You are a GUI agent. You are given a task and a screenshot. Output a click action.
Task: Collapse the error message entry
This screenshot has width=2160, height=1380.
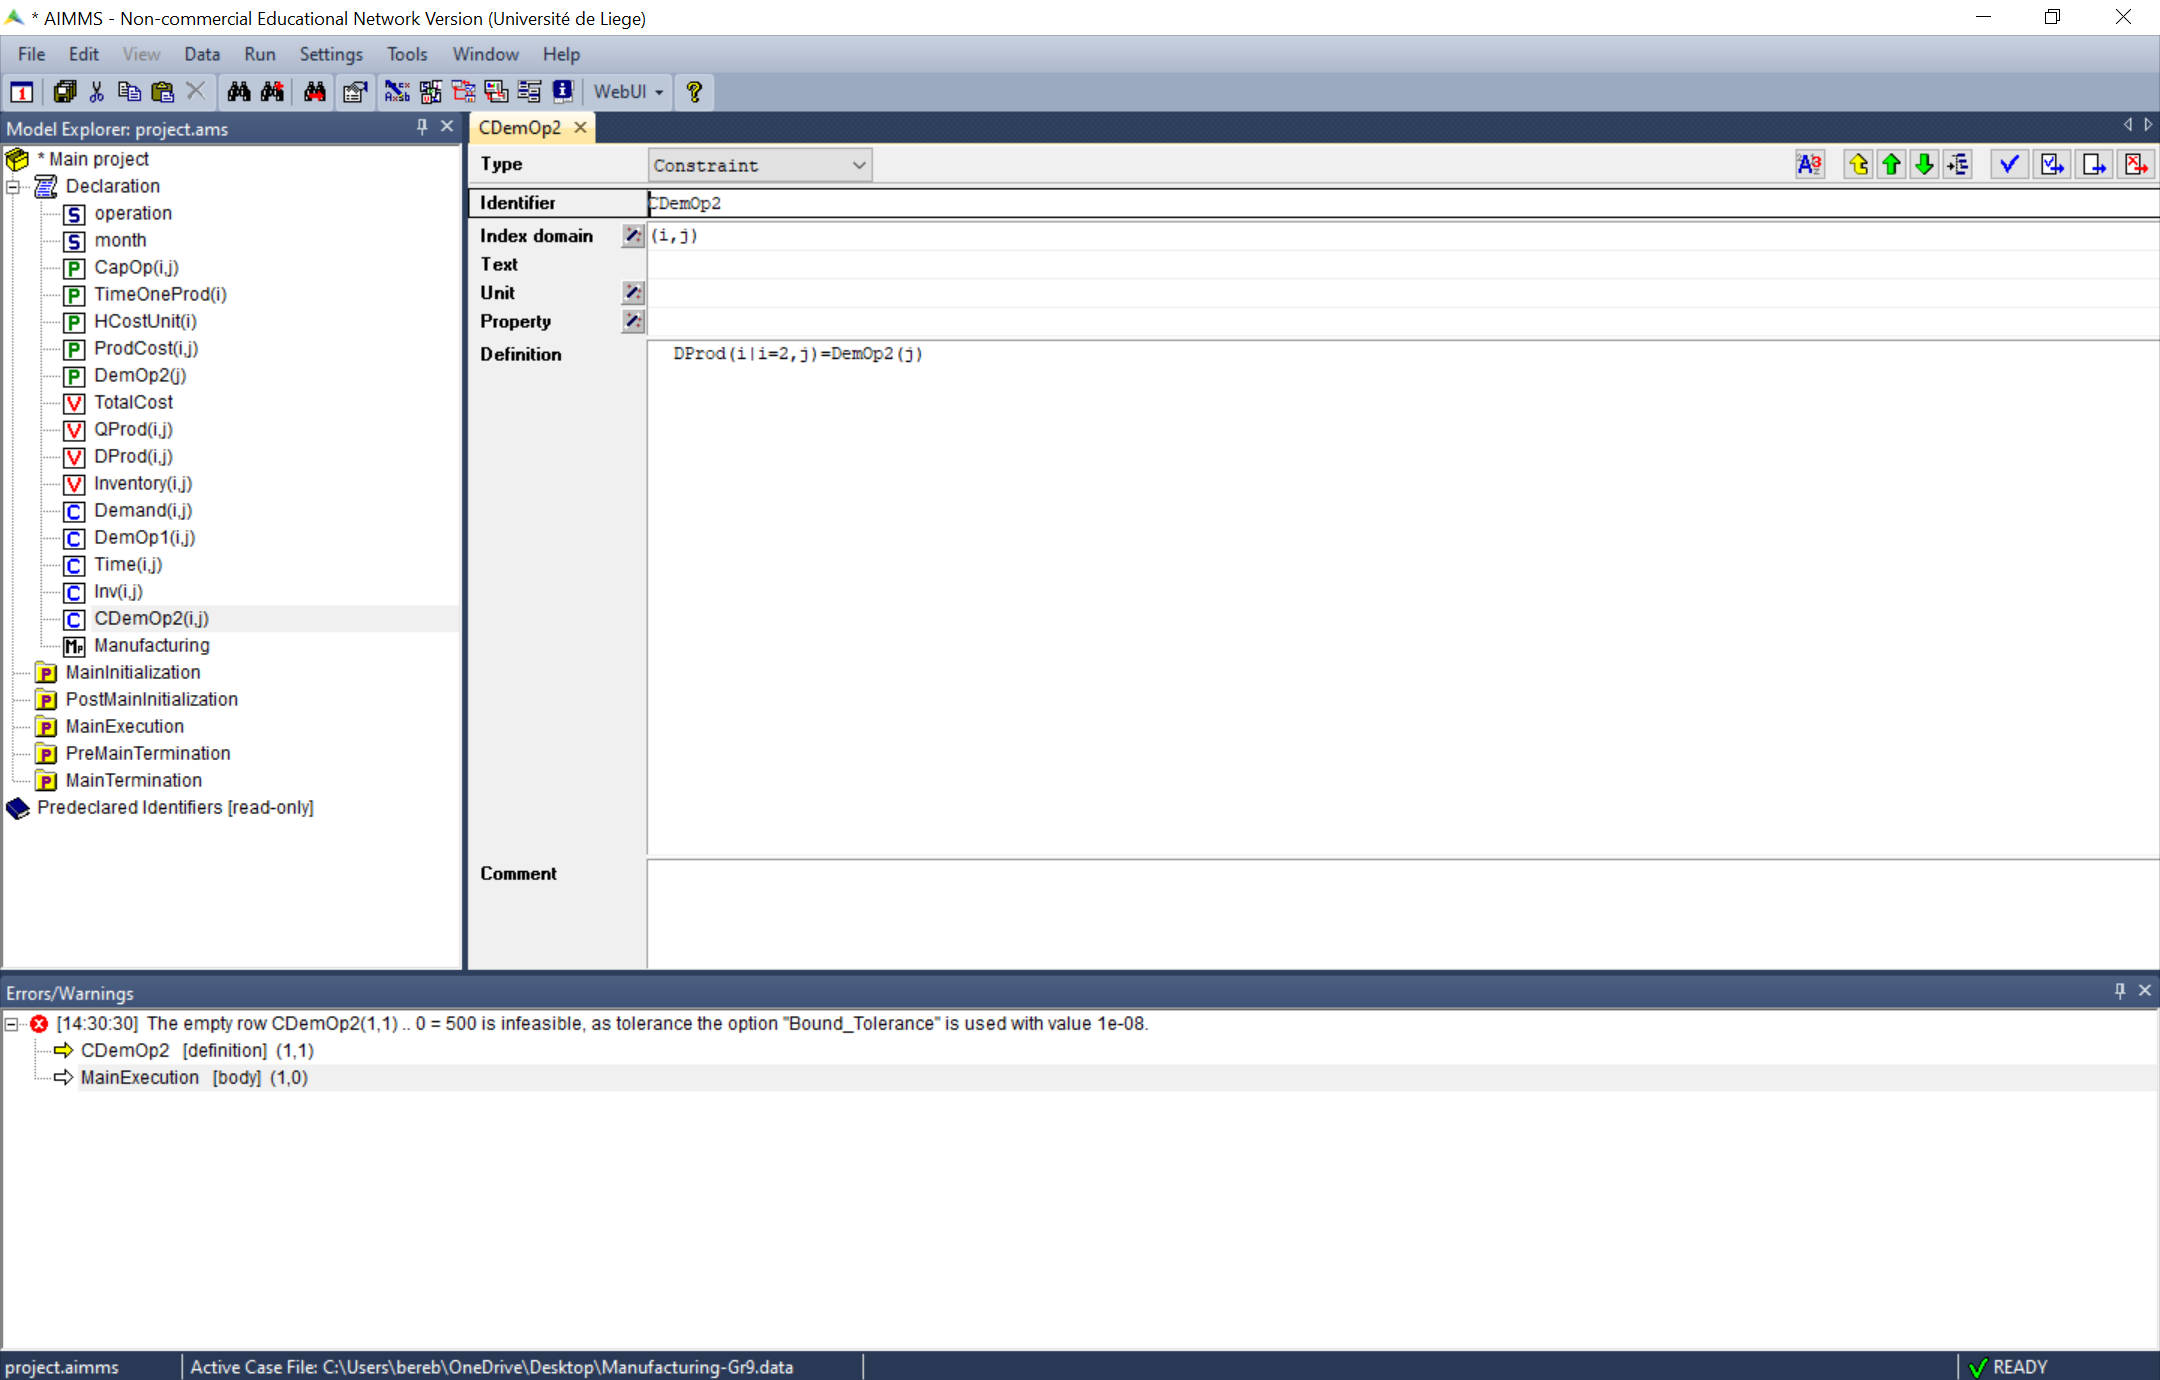[12, 1024]
